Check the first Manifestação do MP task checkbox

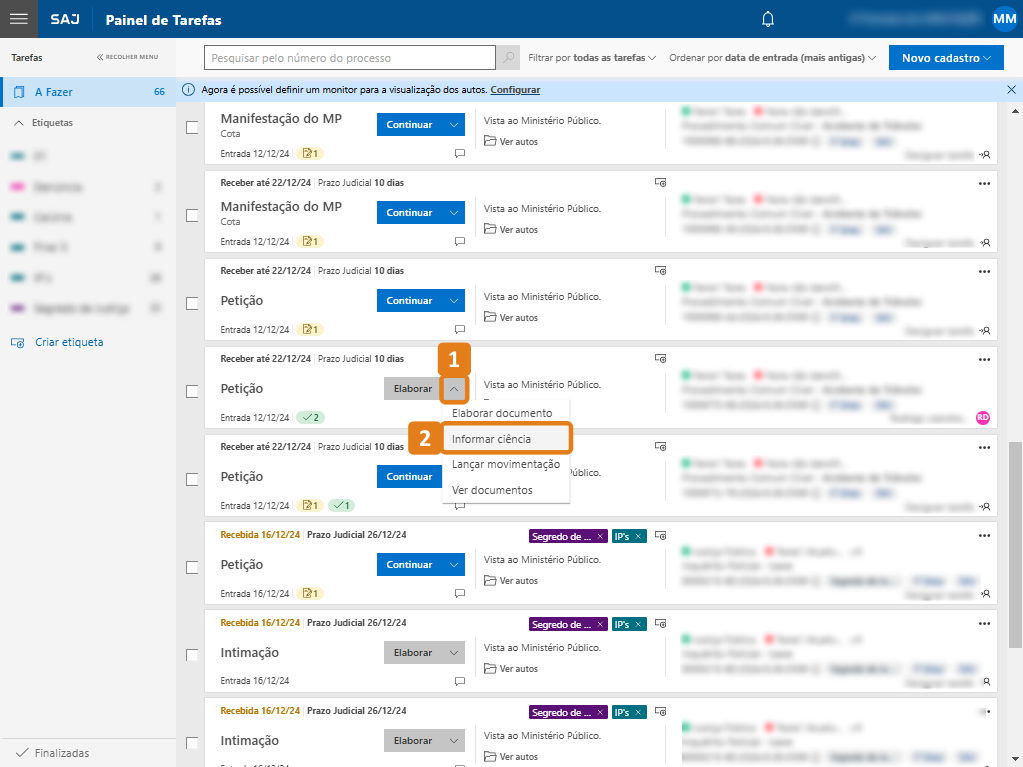[193, 127]
